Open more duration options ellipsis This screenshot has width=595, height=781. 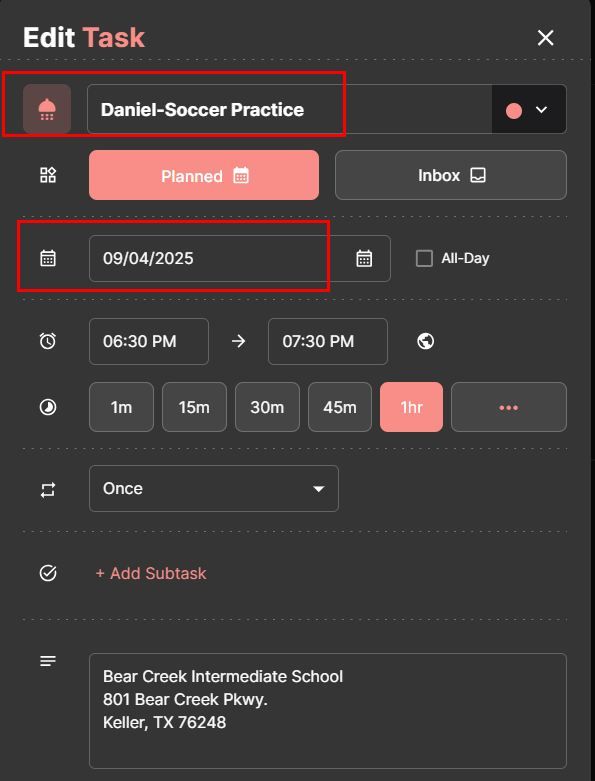pos(508,407)
